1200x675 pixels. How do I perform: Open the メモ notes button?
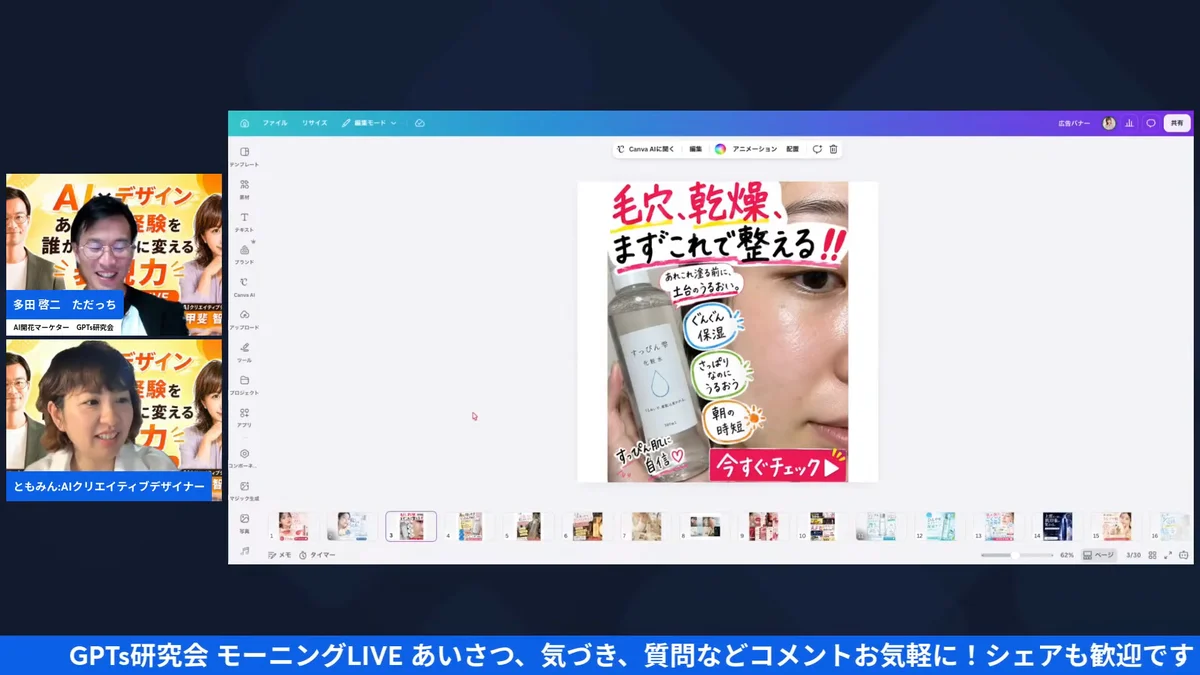280,555
